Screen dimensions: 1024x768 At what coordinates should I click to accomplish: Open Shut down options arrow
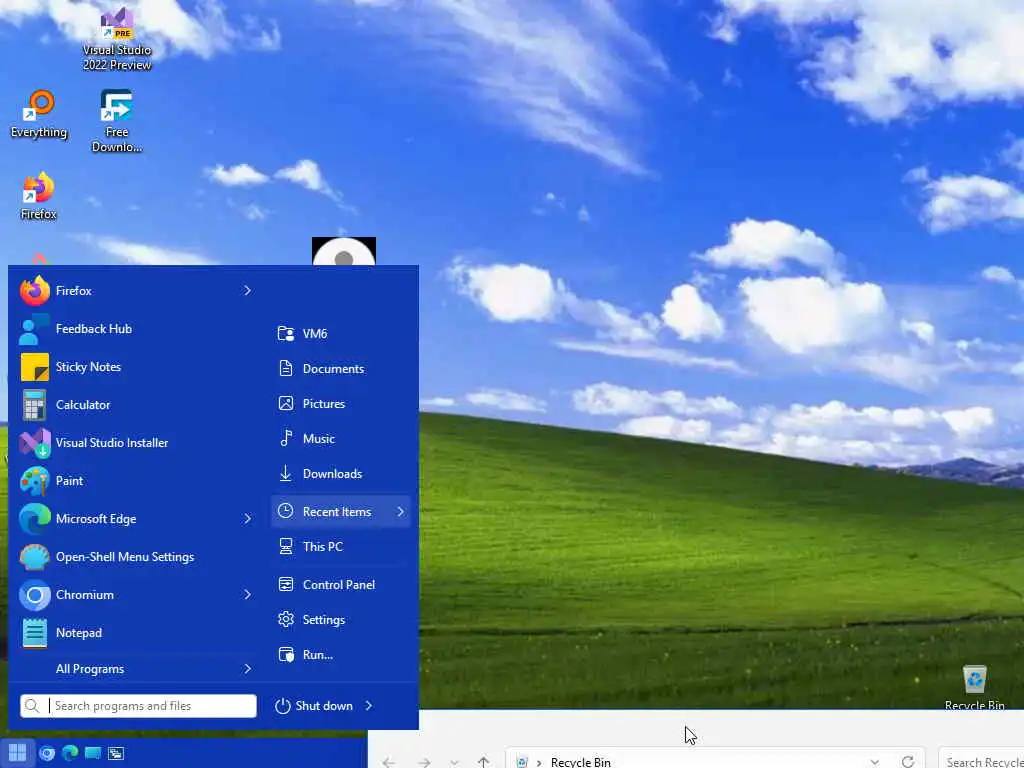[x=369, y=705]
